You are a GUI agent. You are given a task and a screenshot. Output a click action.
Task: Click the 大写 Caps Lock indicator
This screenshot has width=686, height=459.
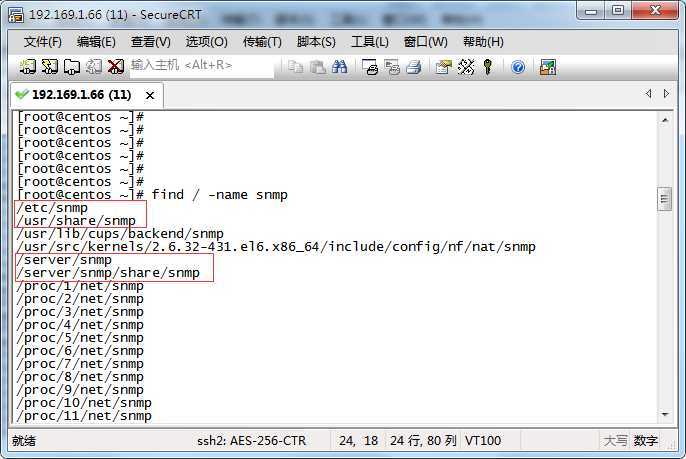point(616,440)
